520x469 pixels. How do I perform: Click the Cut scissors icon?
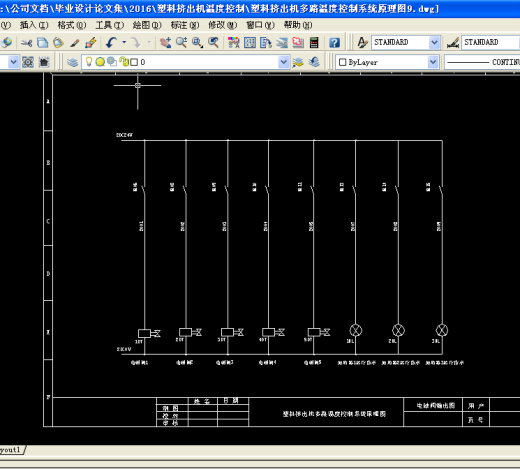pyautogui.click(x=26, y=43)
